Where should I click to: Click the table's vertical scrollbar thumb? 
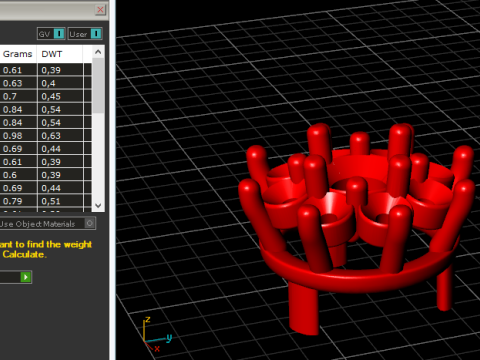98,86
